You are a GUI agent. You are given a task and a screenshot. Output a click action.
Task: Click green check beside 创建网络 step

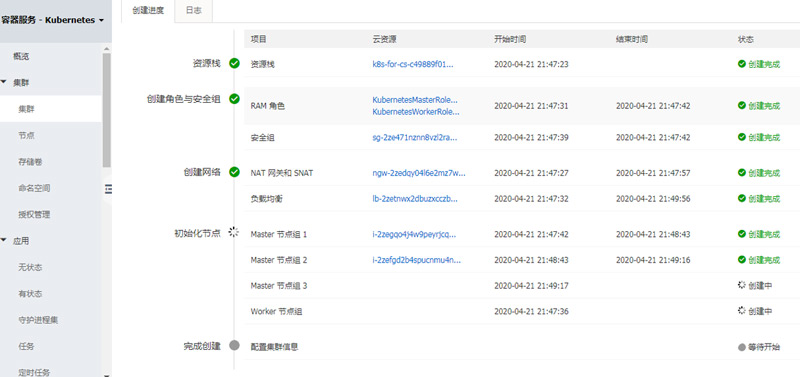pos(234,172)
